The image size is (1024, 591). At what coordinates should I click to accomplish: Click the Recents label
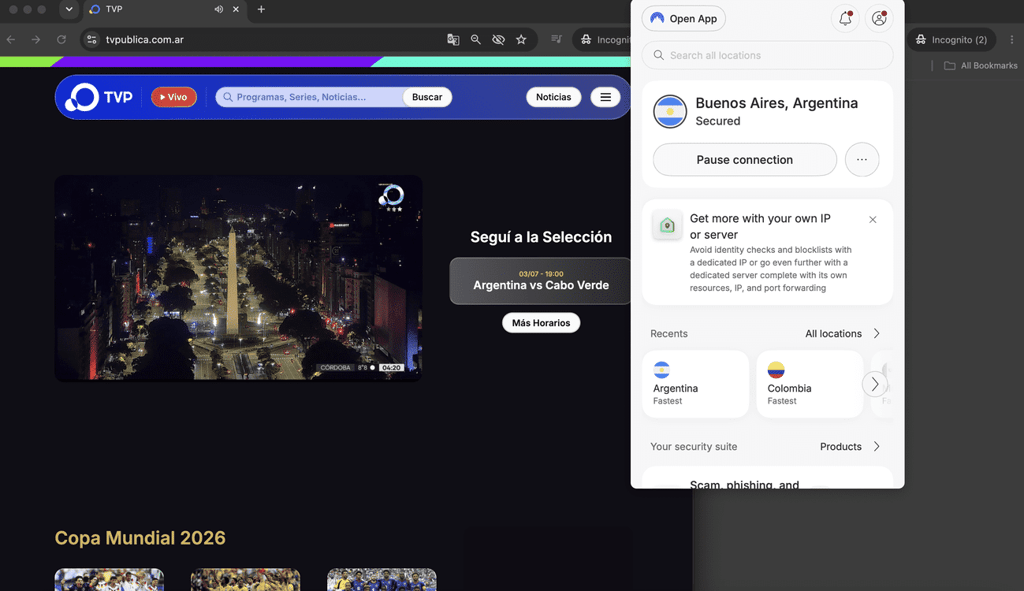click(669, 334)
